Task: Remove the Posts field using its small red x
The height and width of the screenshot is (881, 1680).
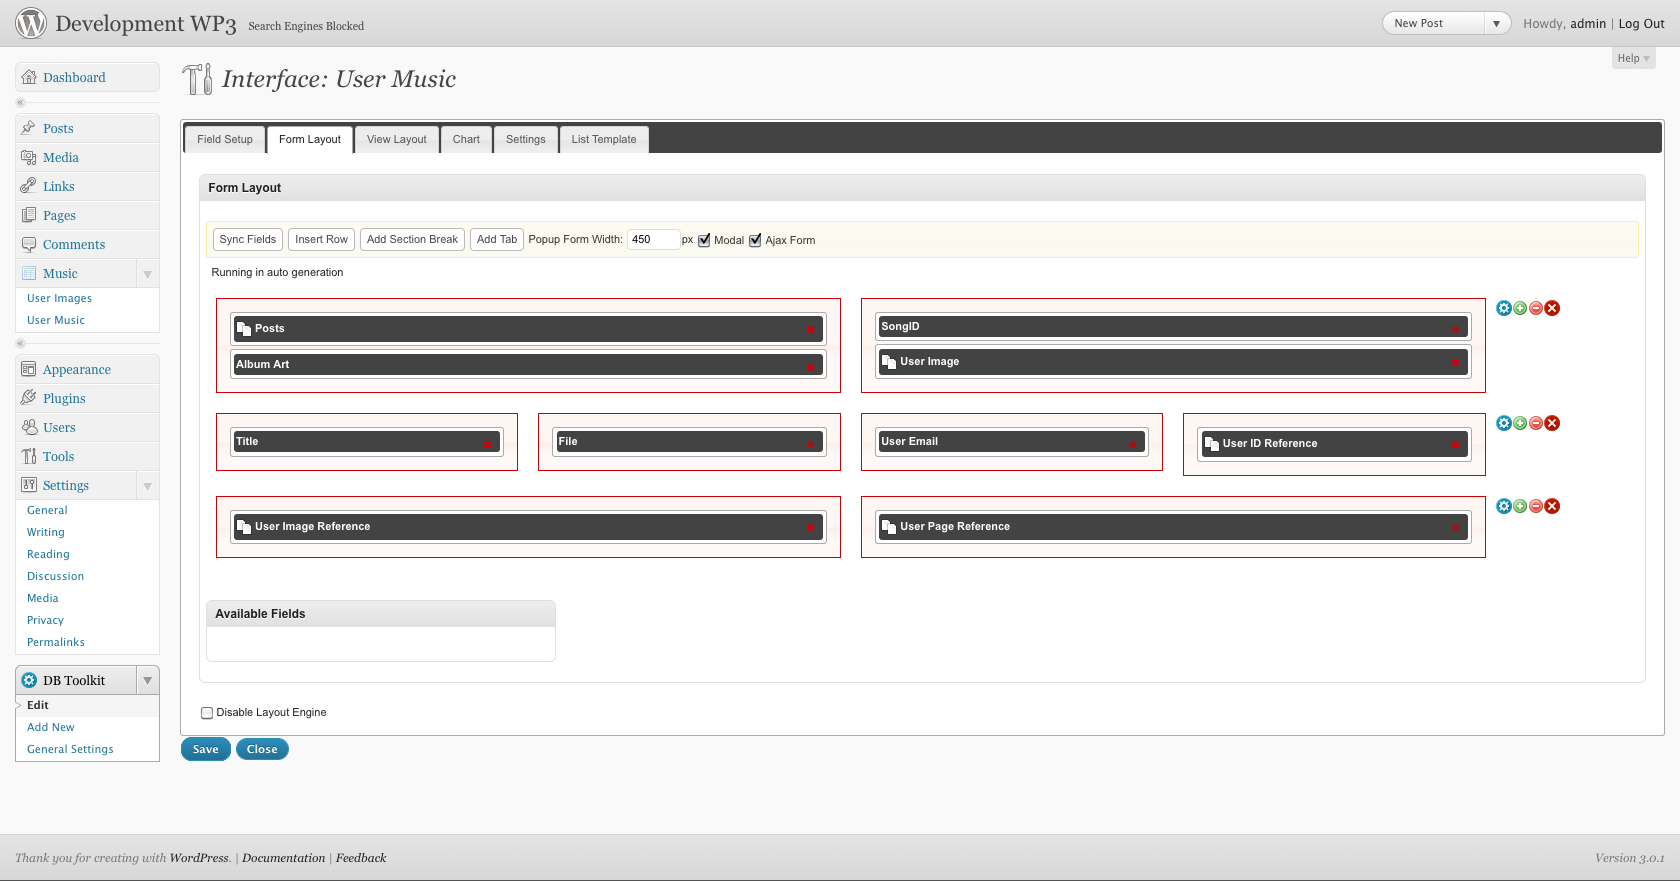Action: (810, 330)
